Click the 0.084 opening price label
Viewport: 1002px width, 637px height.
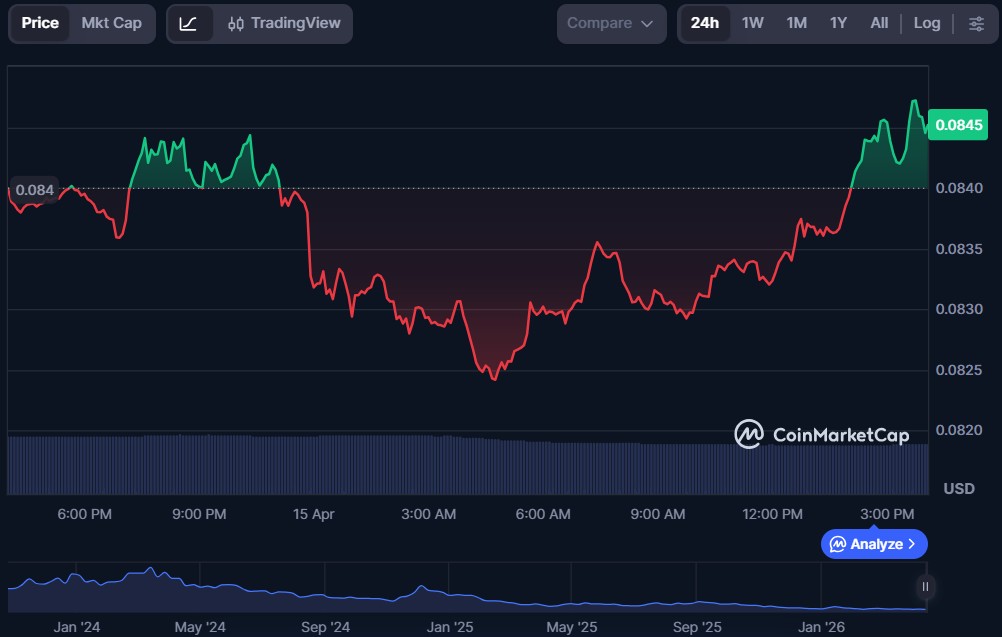[35, 189]
